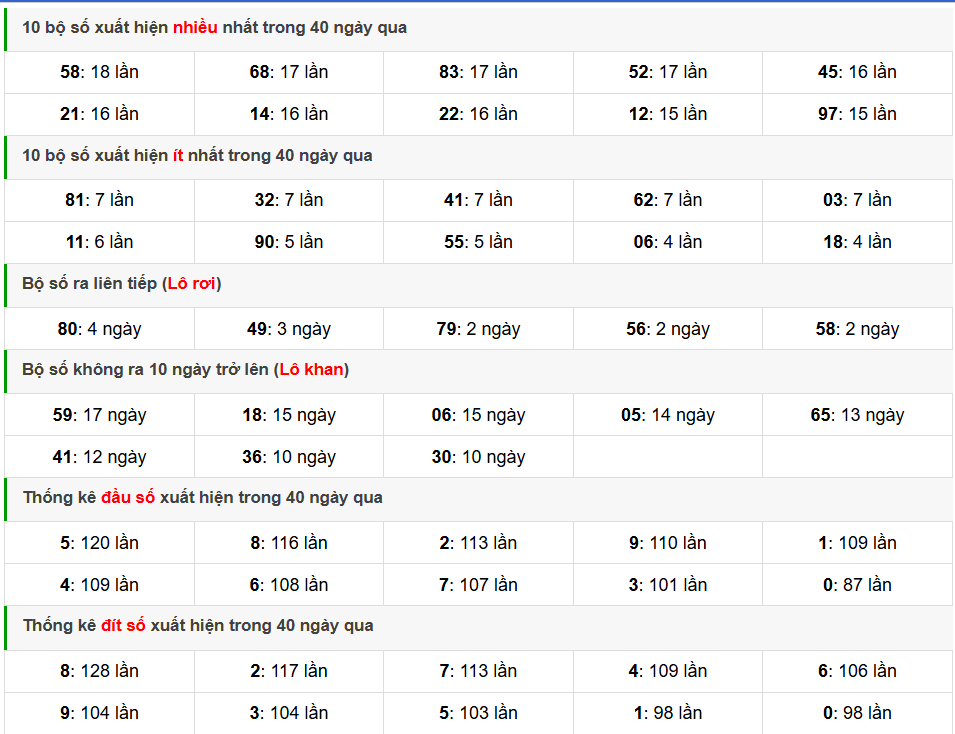Select the "90: 5 lần" cell
955x734 pixels.
coord(288,242)
